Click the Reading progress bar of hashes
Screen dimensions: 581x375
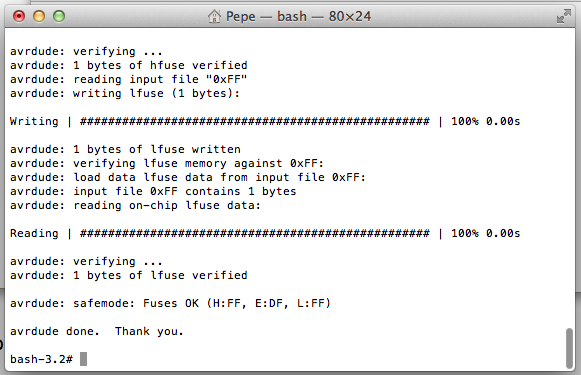(255, 233)
